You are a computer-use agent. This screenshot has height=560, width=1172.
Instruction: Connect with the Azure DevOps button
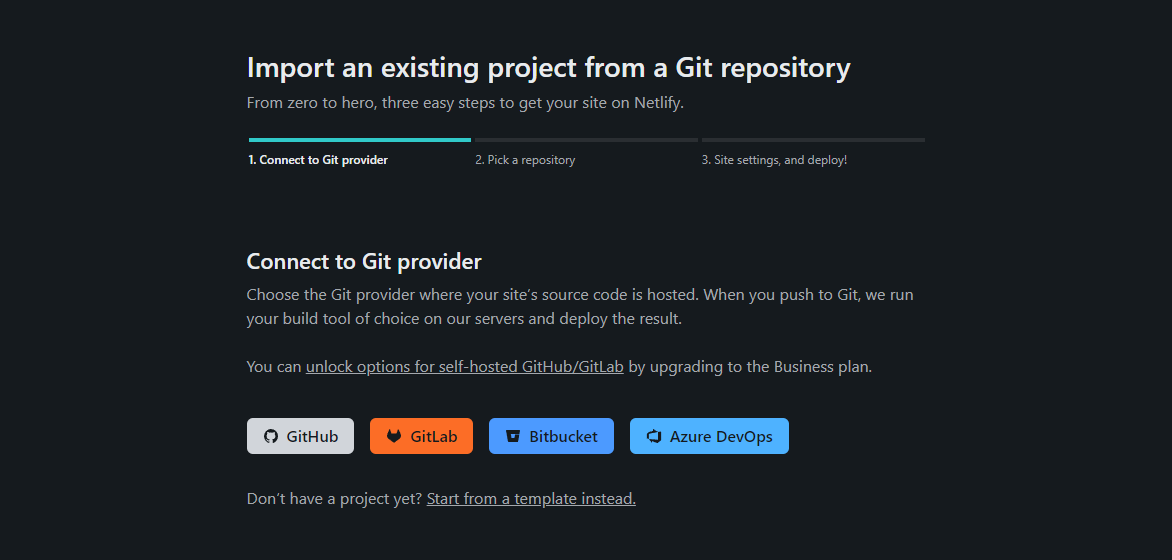click(x=709, y=436)
